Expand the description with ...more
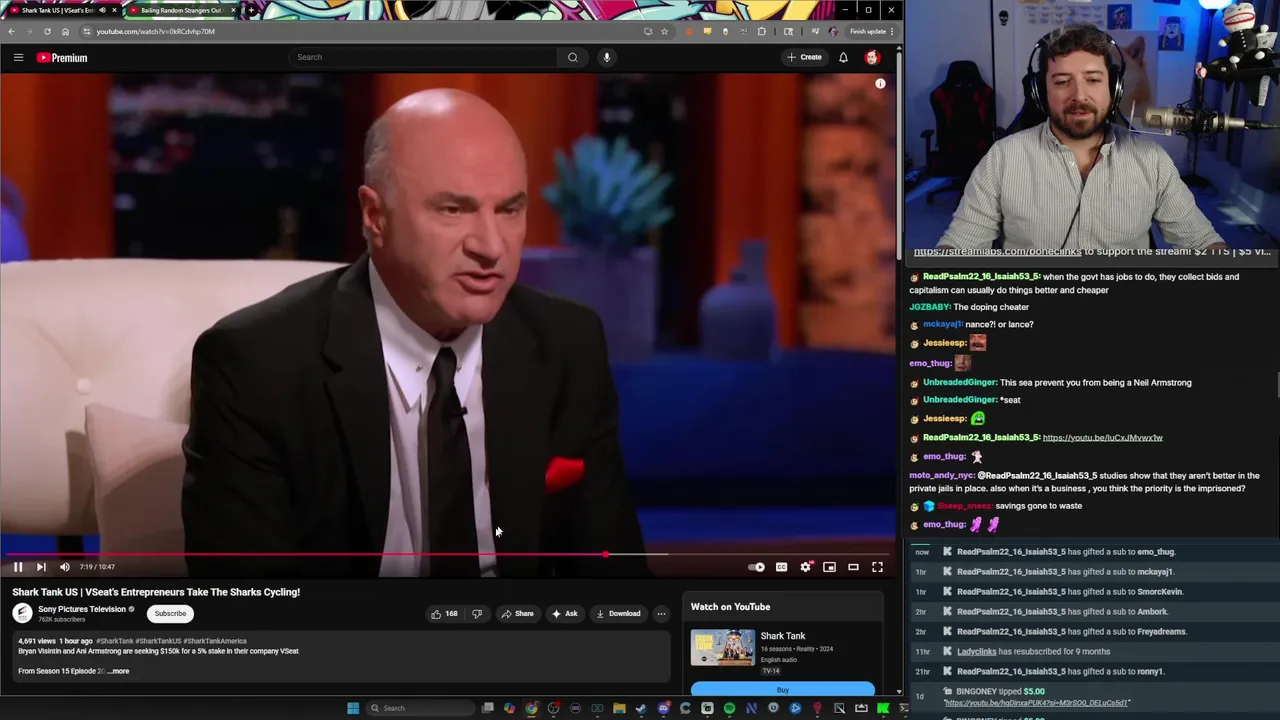Image resolution: width=1280 pixels, height=720 pixels. click(119, 671)
